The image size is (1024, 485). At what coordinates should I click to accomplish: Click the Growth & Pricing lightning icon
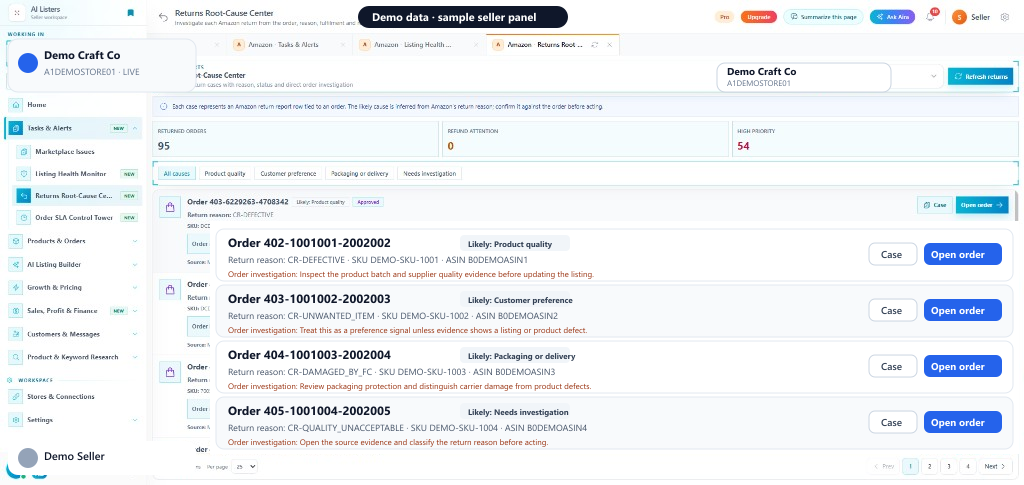[16, 287]
